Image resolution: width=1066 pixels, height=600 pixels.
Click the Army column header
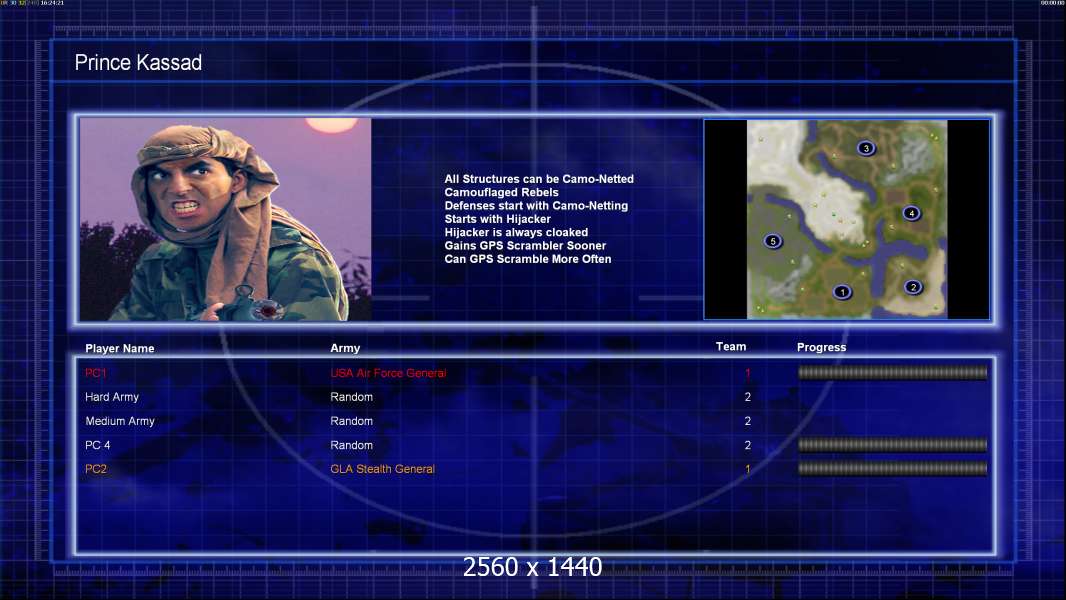point(345,348)
